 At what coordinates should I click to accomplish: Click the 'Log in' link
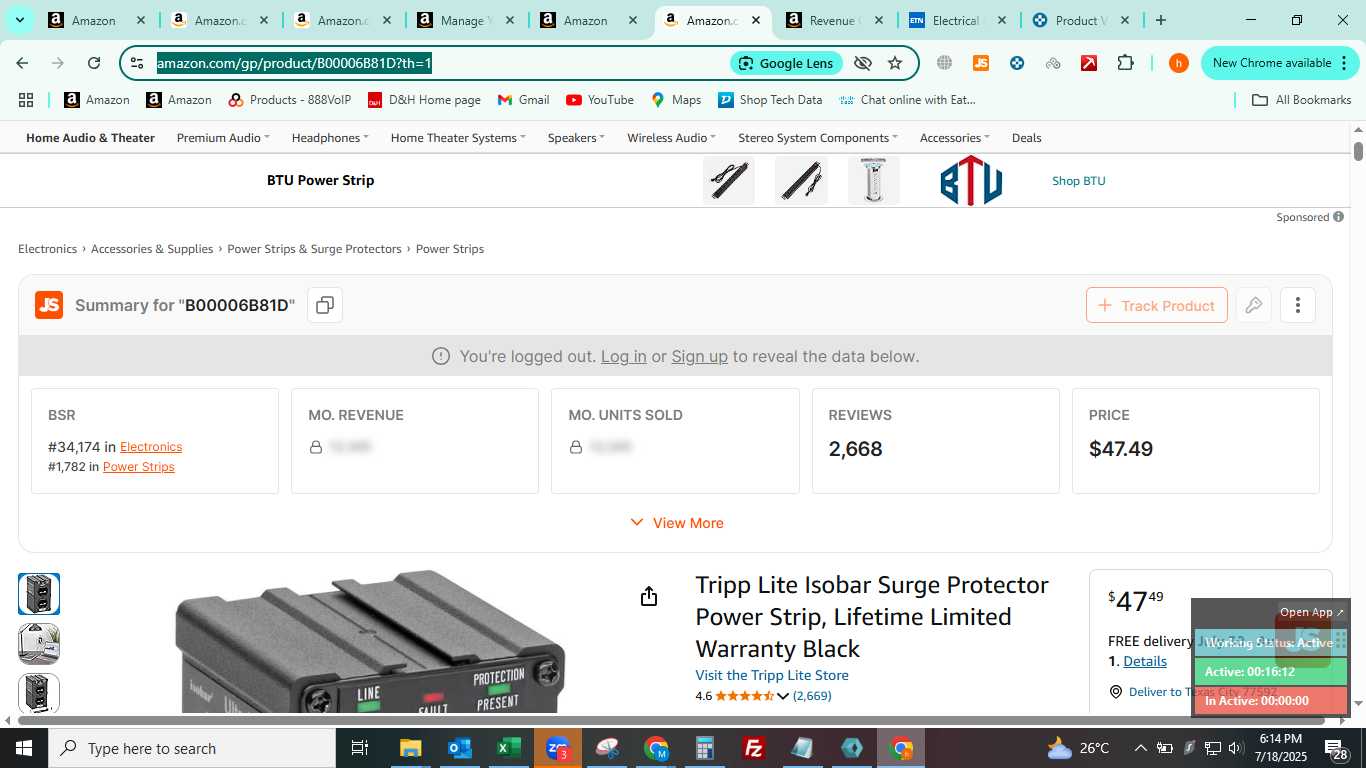[x=623, y=356]
